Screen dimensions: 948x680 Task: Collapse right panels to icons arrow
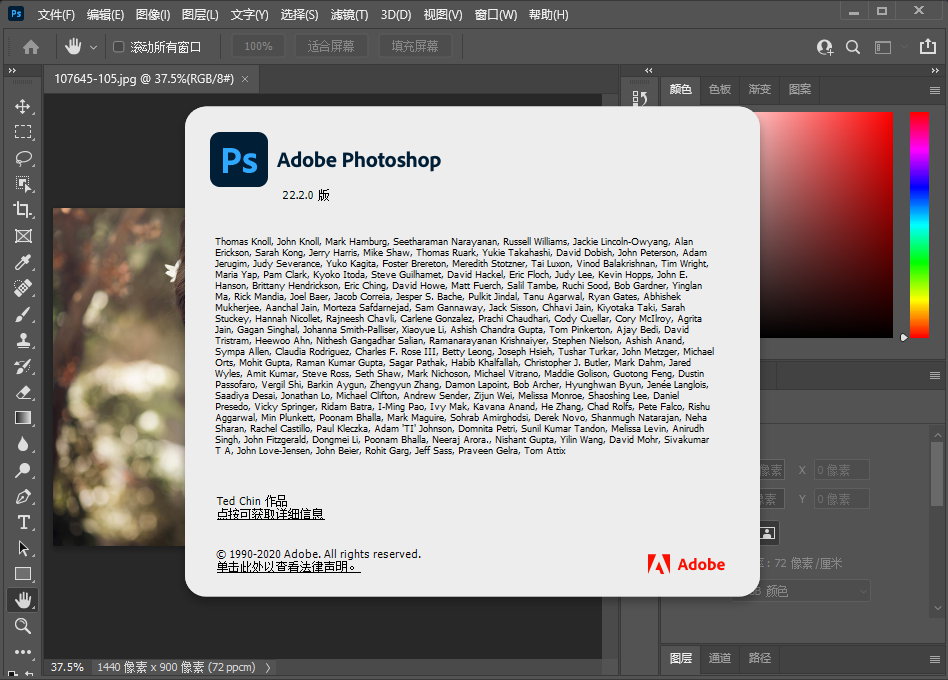[x=935, y=71]
